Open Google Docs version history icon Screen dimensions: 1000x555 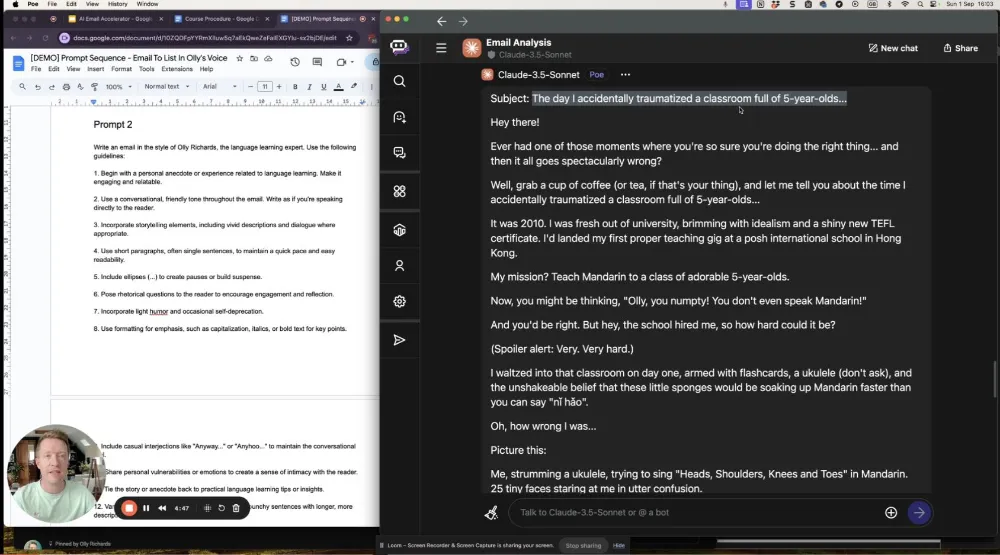295,62
